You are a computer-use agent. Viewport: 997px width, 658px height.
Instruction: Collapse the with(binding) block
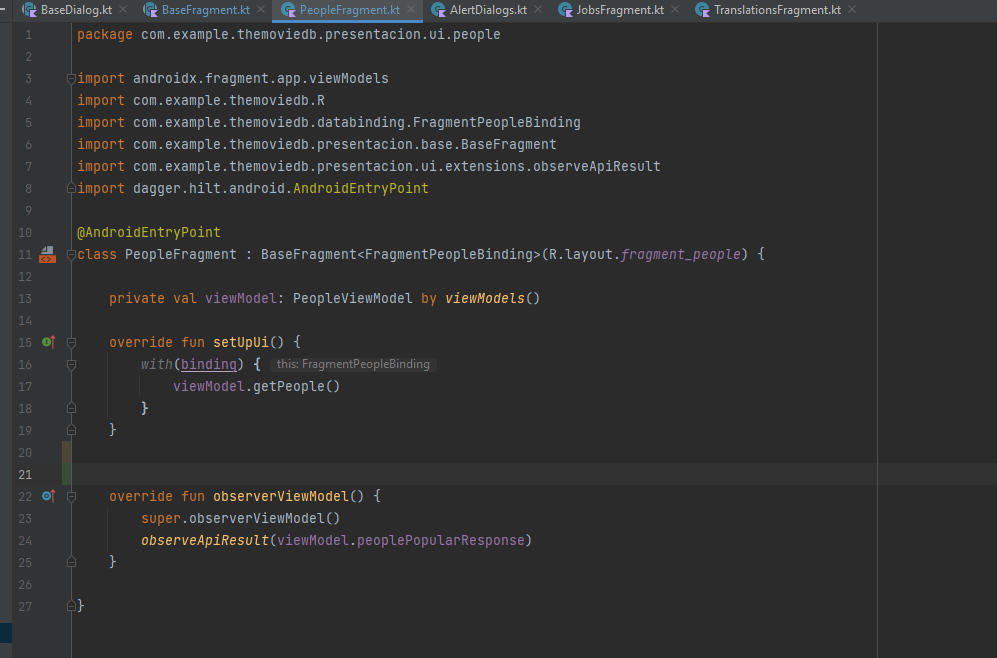point(70,364)
